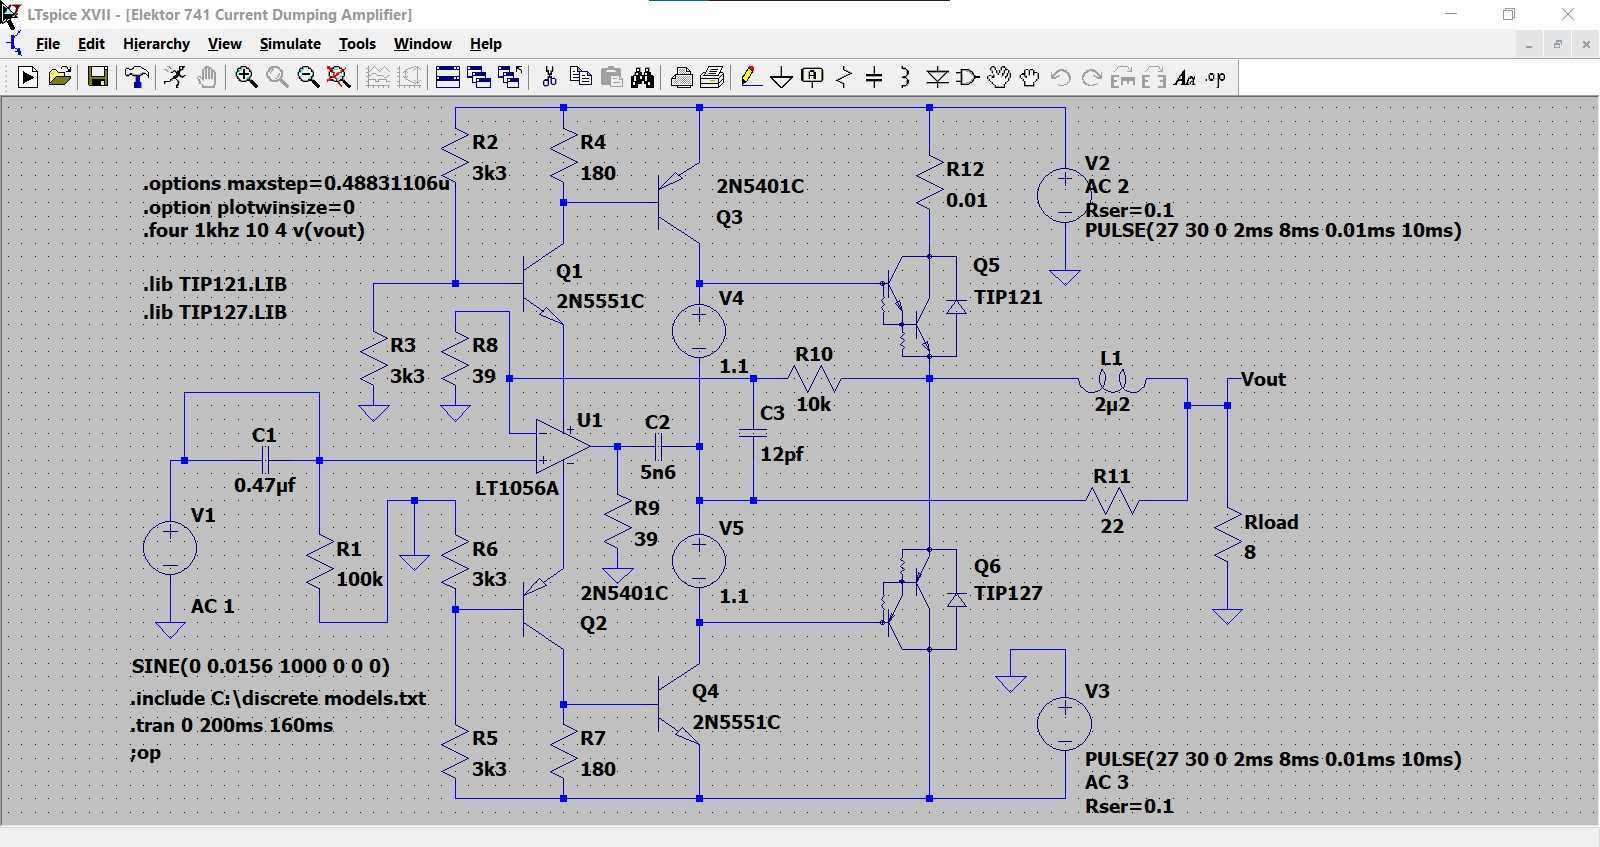This screenshot has width=1600, height=847.
Task: Click the .include discrete models.txt directive
Action: (x=278, y=698)
